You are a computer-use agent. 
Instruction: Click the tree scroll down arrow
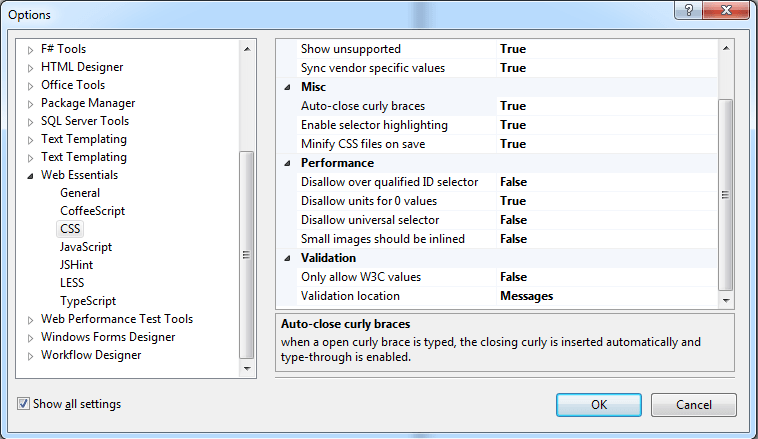(247, 368)
